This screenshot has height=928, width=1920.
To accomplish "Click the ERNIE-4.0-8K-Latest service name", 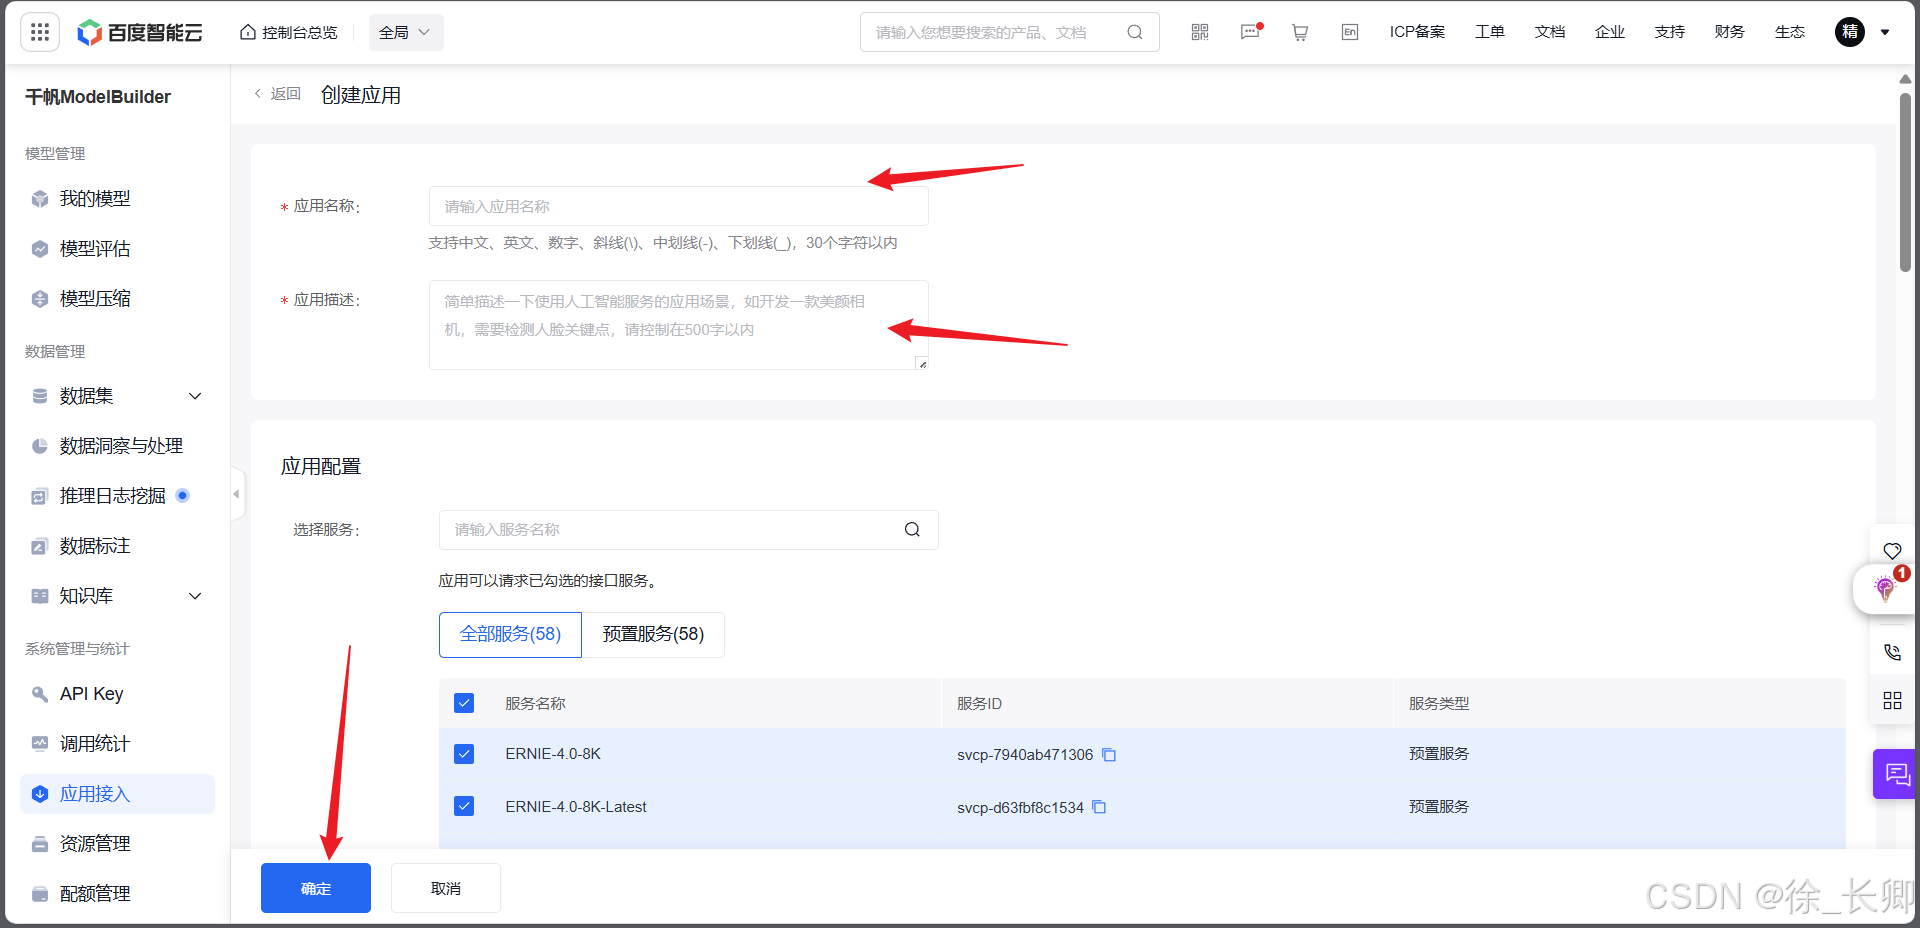I will tap(576, 807).
